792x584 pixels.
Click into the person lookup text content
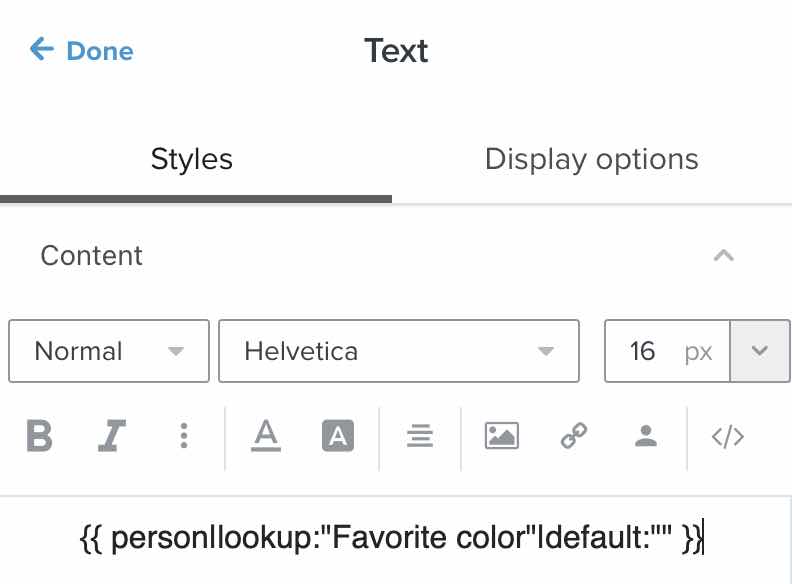coord(392,539)
